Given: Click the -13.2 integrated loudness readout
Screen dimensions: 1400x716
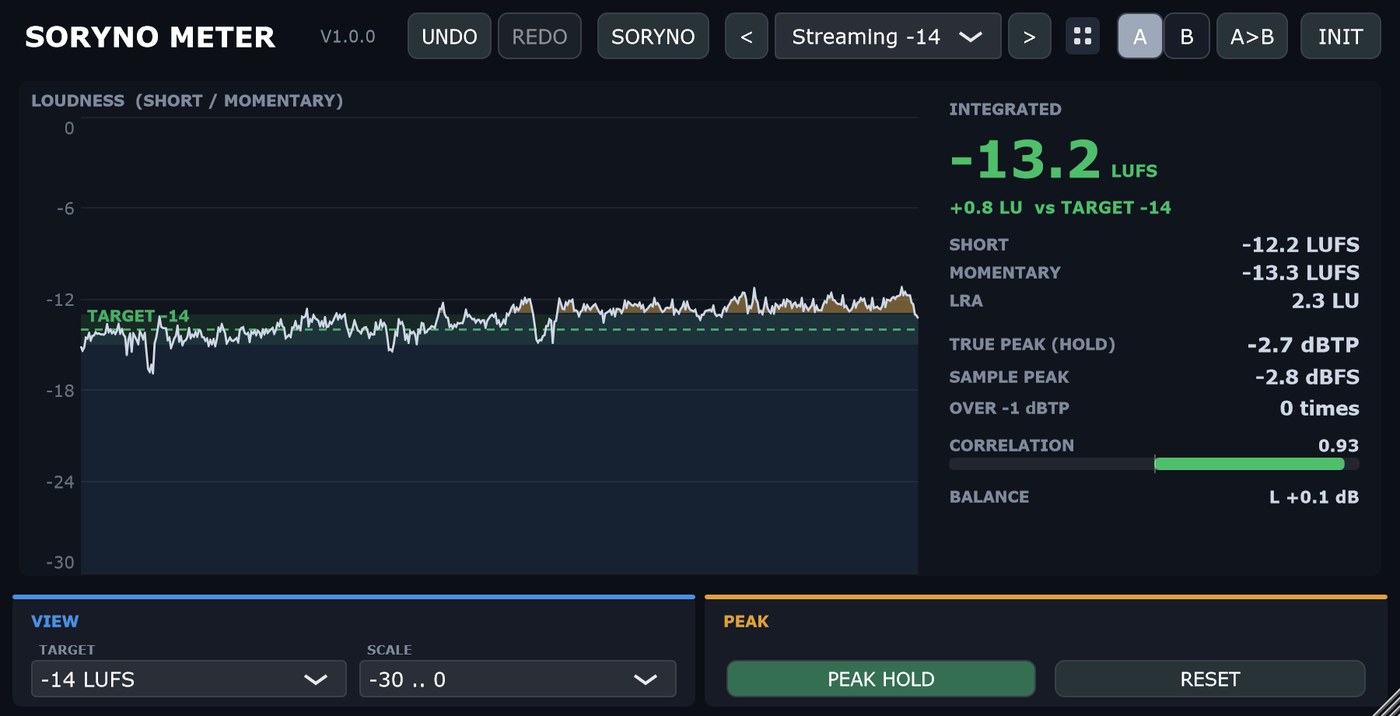Looking at the screenshot, I should coord(1025,160).
